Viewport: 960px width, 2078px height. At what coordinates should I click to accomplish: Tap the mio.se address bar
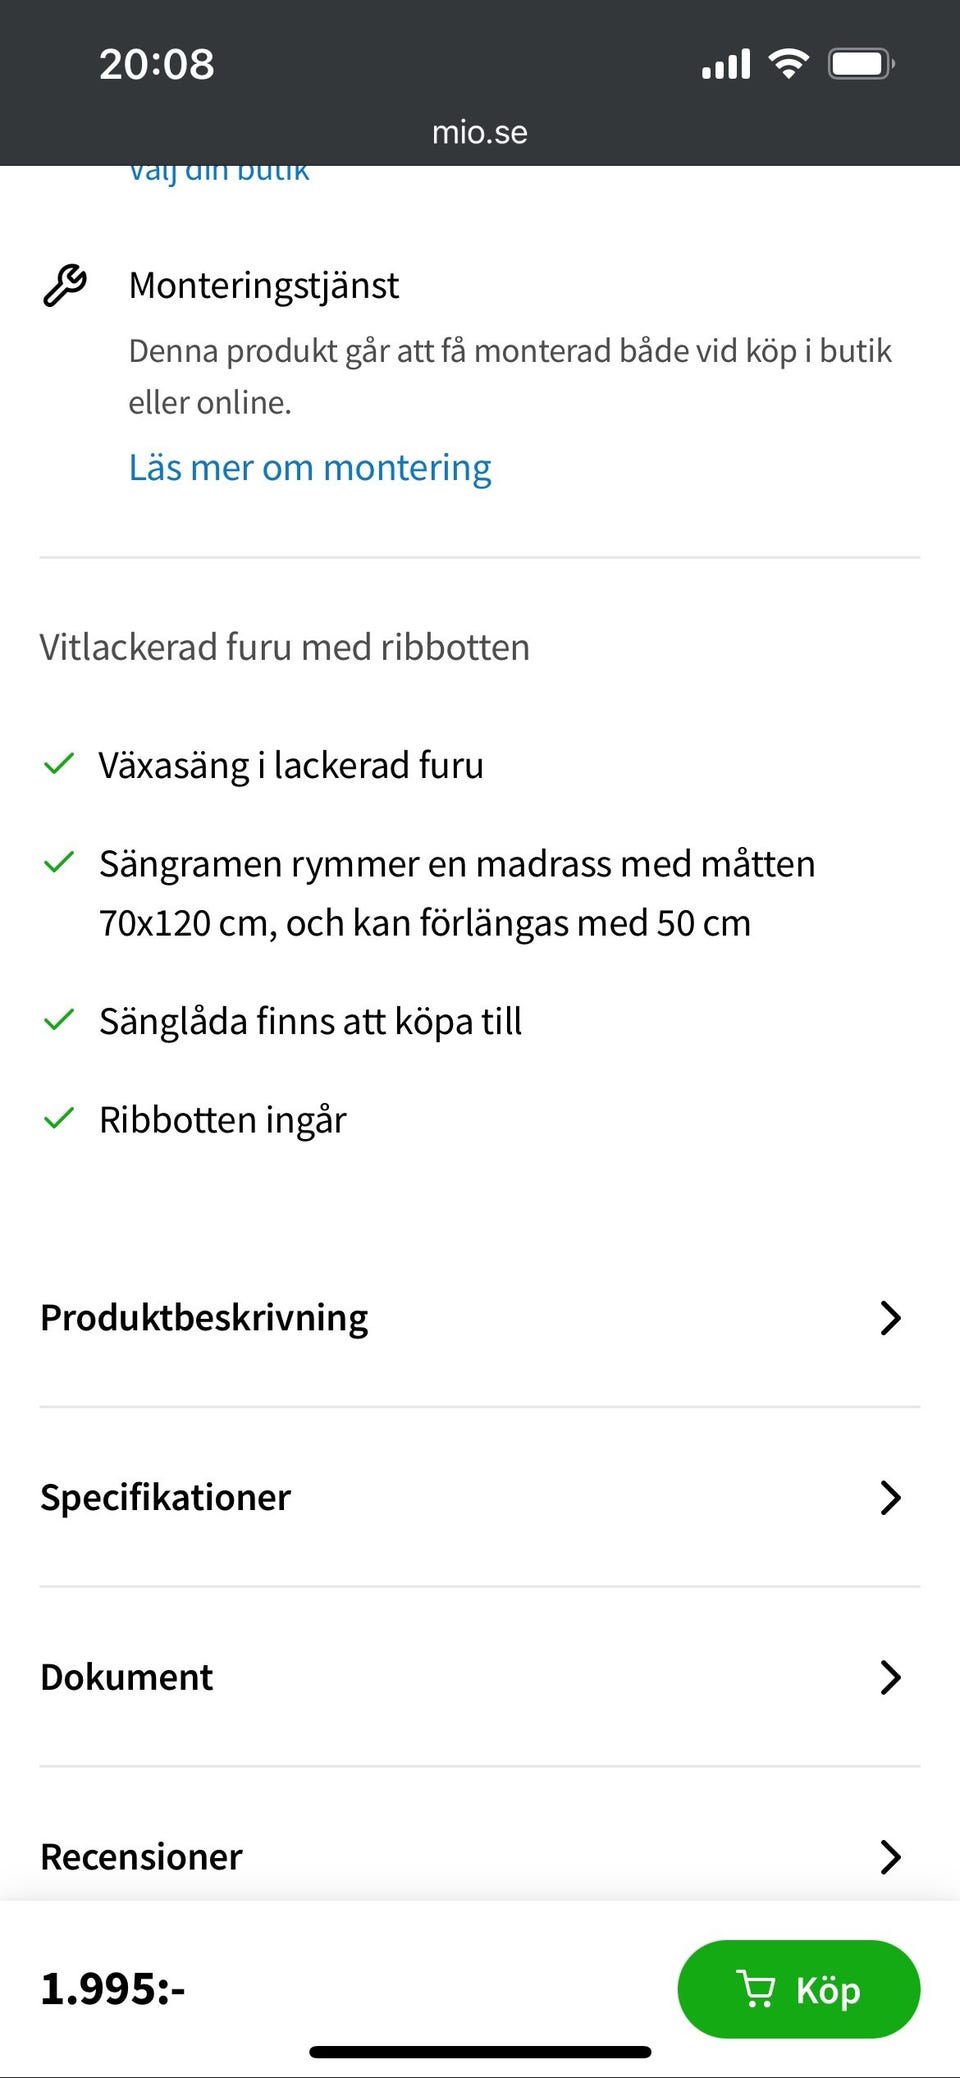click(480, 132)
